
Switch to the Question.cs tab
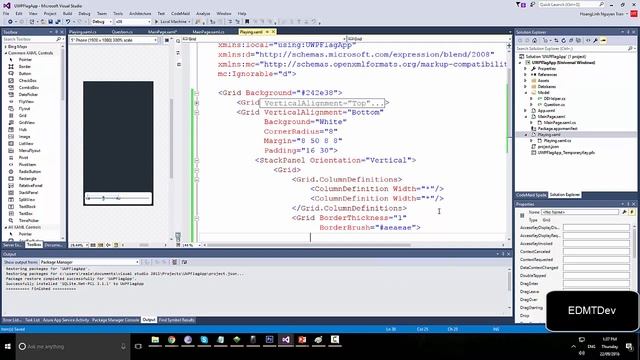coord(122,32)
